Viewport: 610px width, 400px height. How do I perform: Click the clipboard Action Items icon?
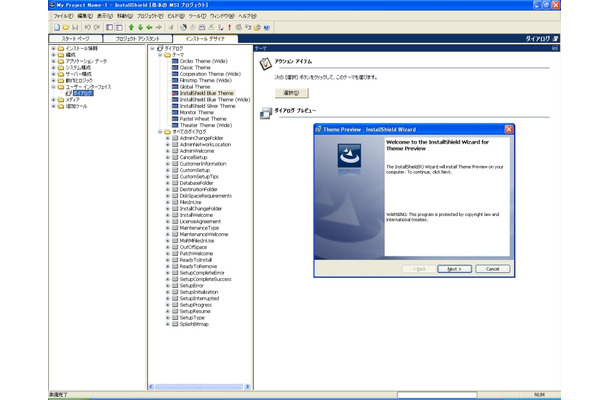(x=265, y=64)
